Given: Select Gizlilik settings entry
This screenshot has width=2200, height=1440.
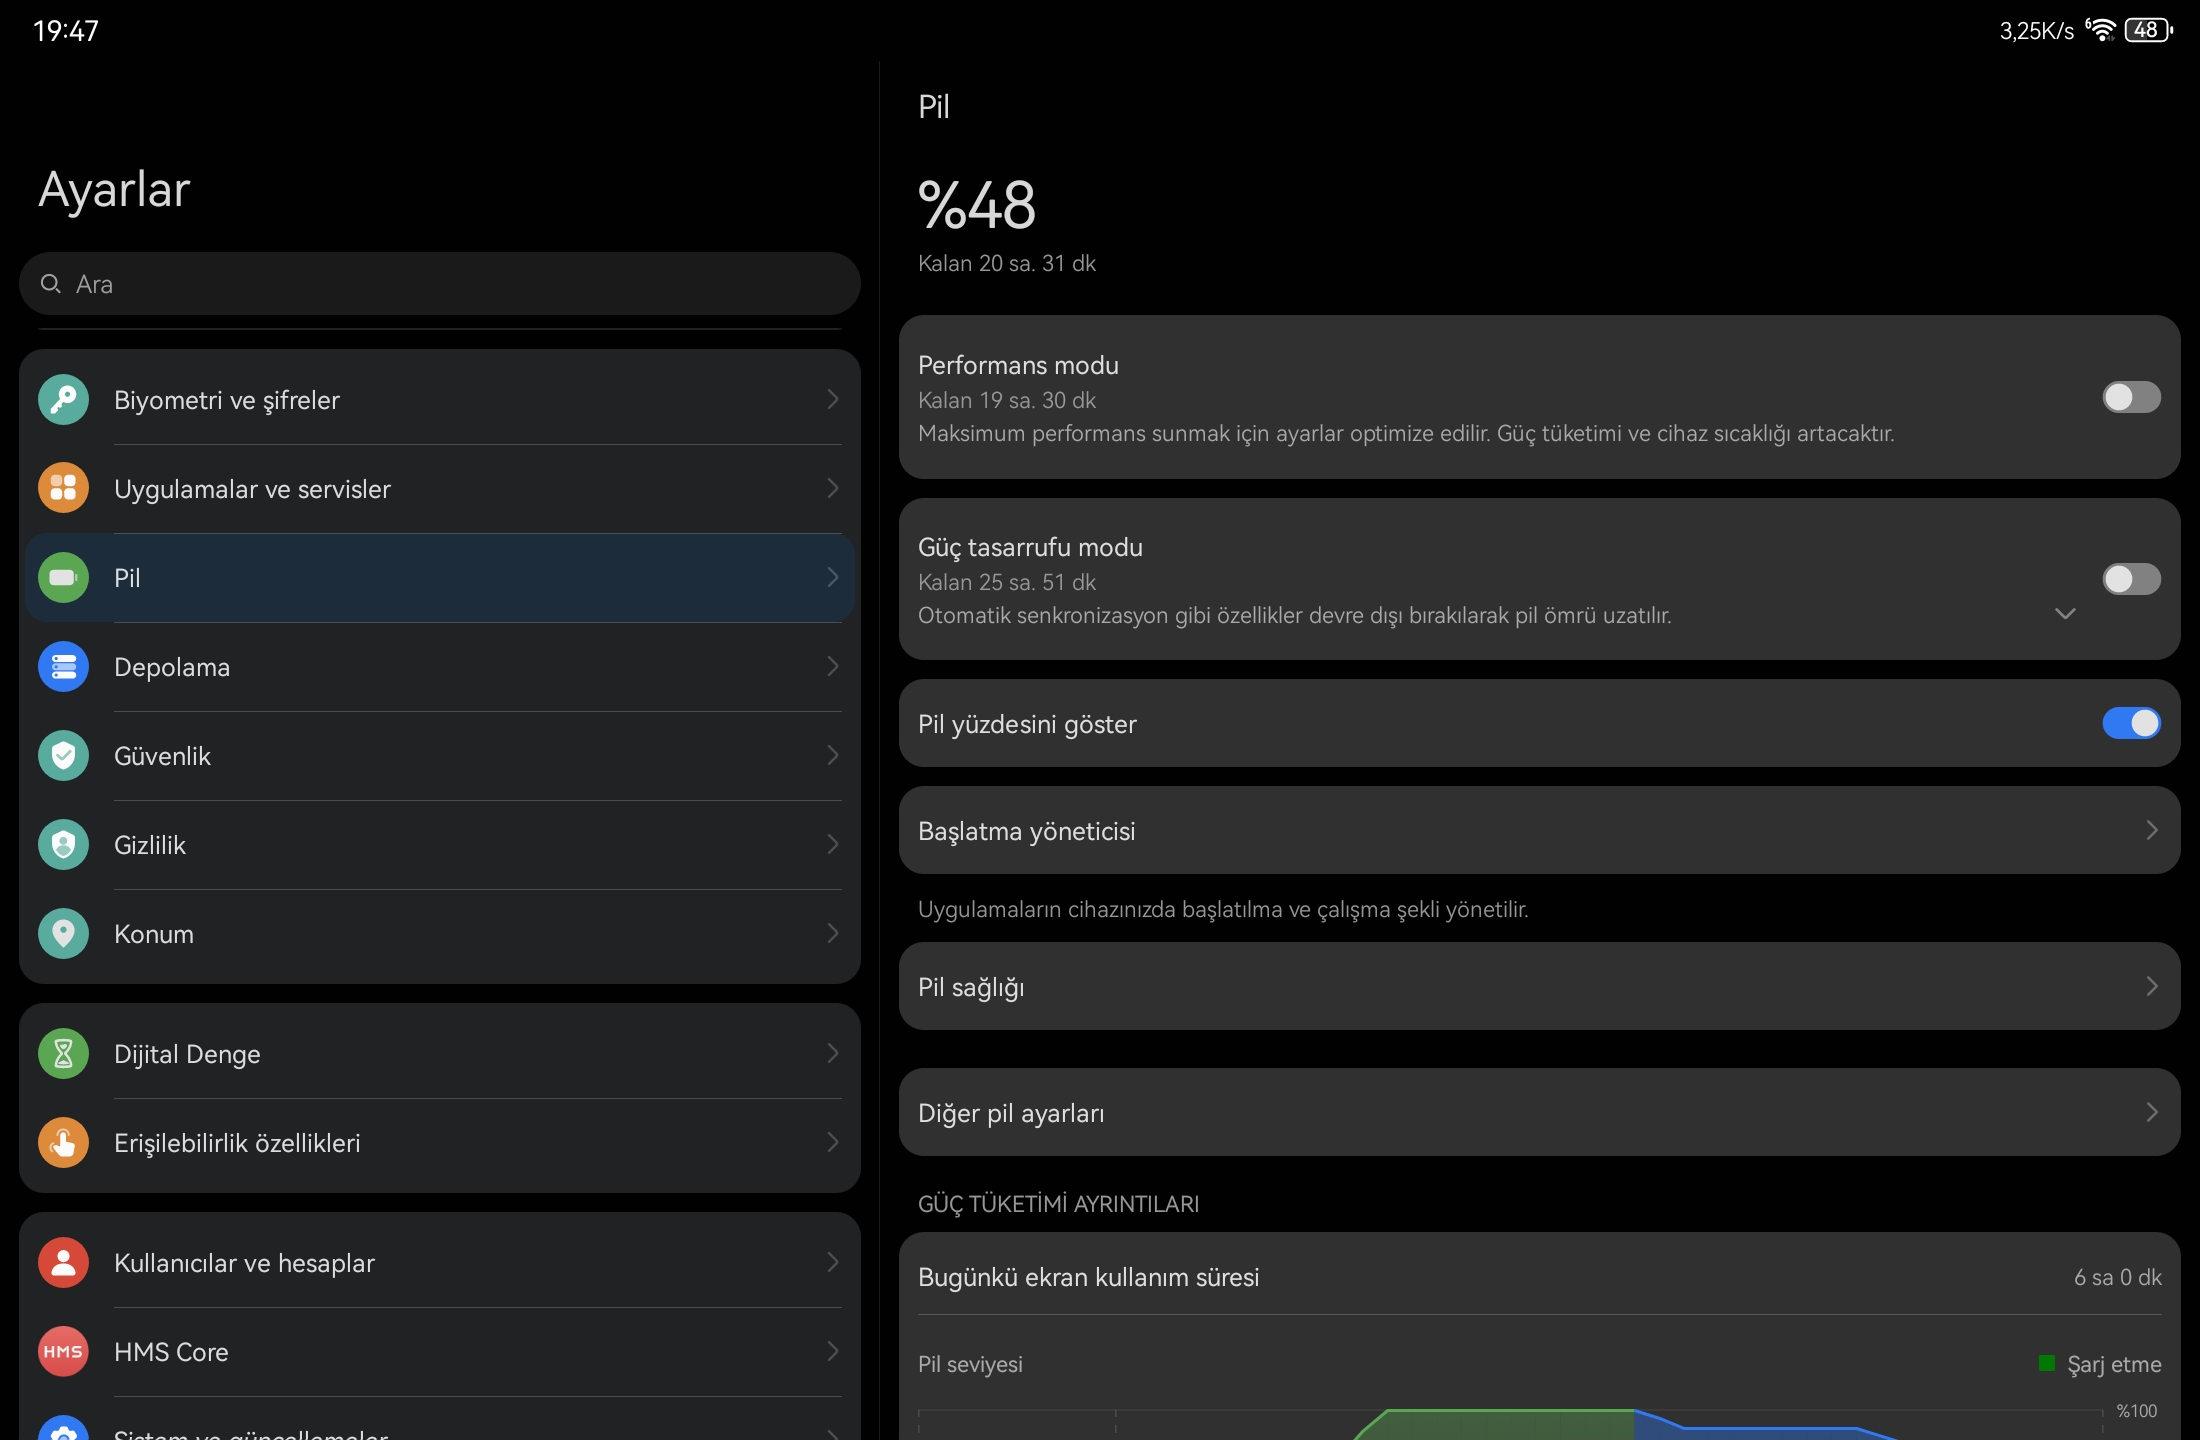Looking at the screenshot, I should tap(440, 845).
